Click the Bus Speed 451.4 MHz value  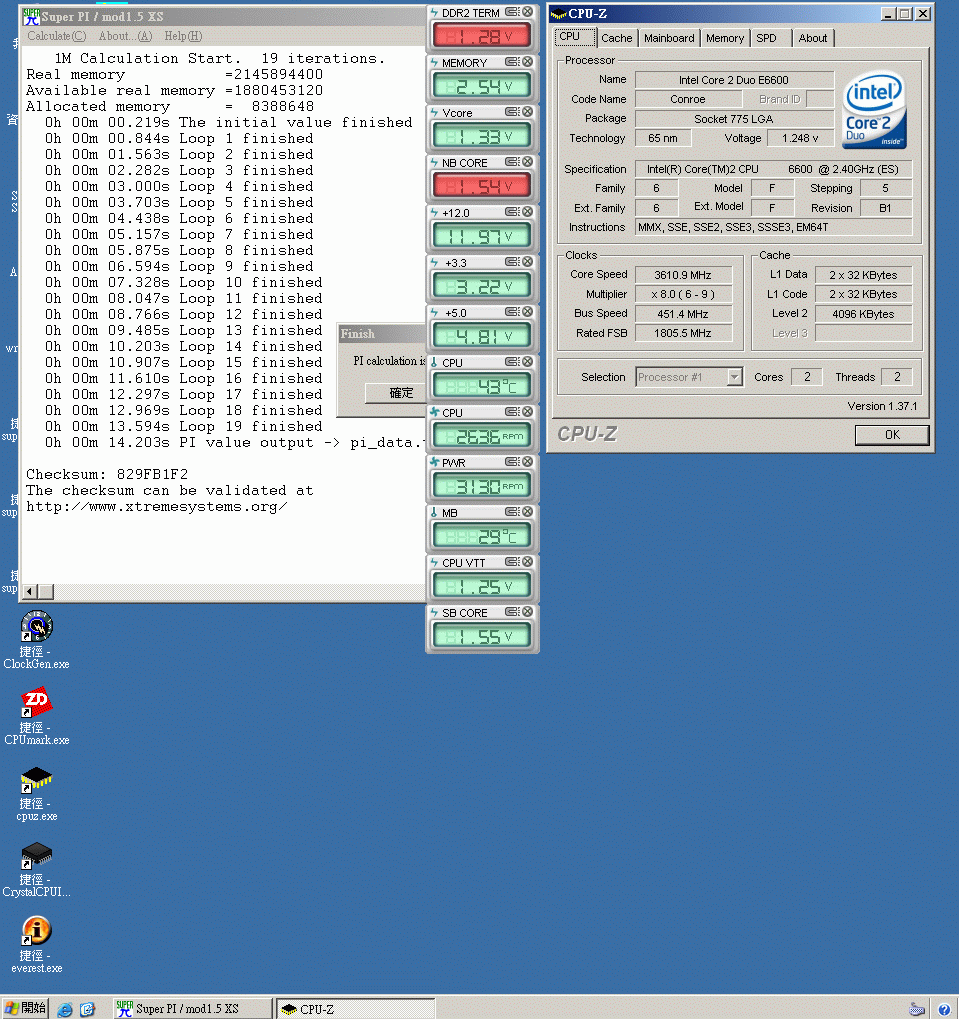(x=683, y=314)
